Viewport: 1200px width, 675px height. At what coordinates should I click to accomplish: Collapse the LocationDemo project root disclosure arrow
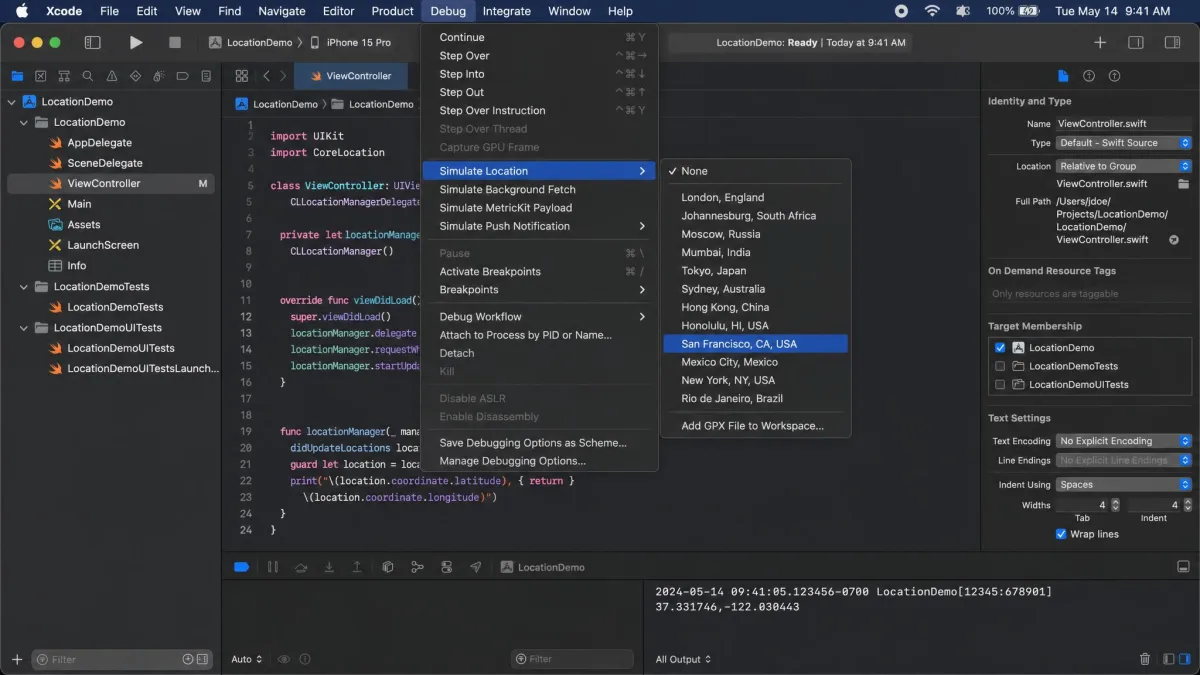point(13,102)
